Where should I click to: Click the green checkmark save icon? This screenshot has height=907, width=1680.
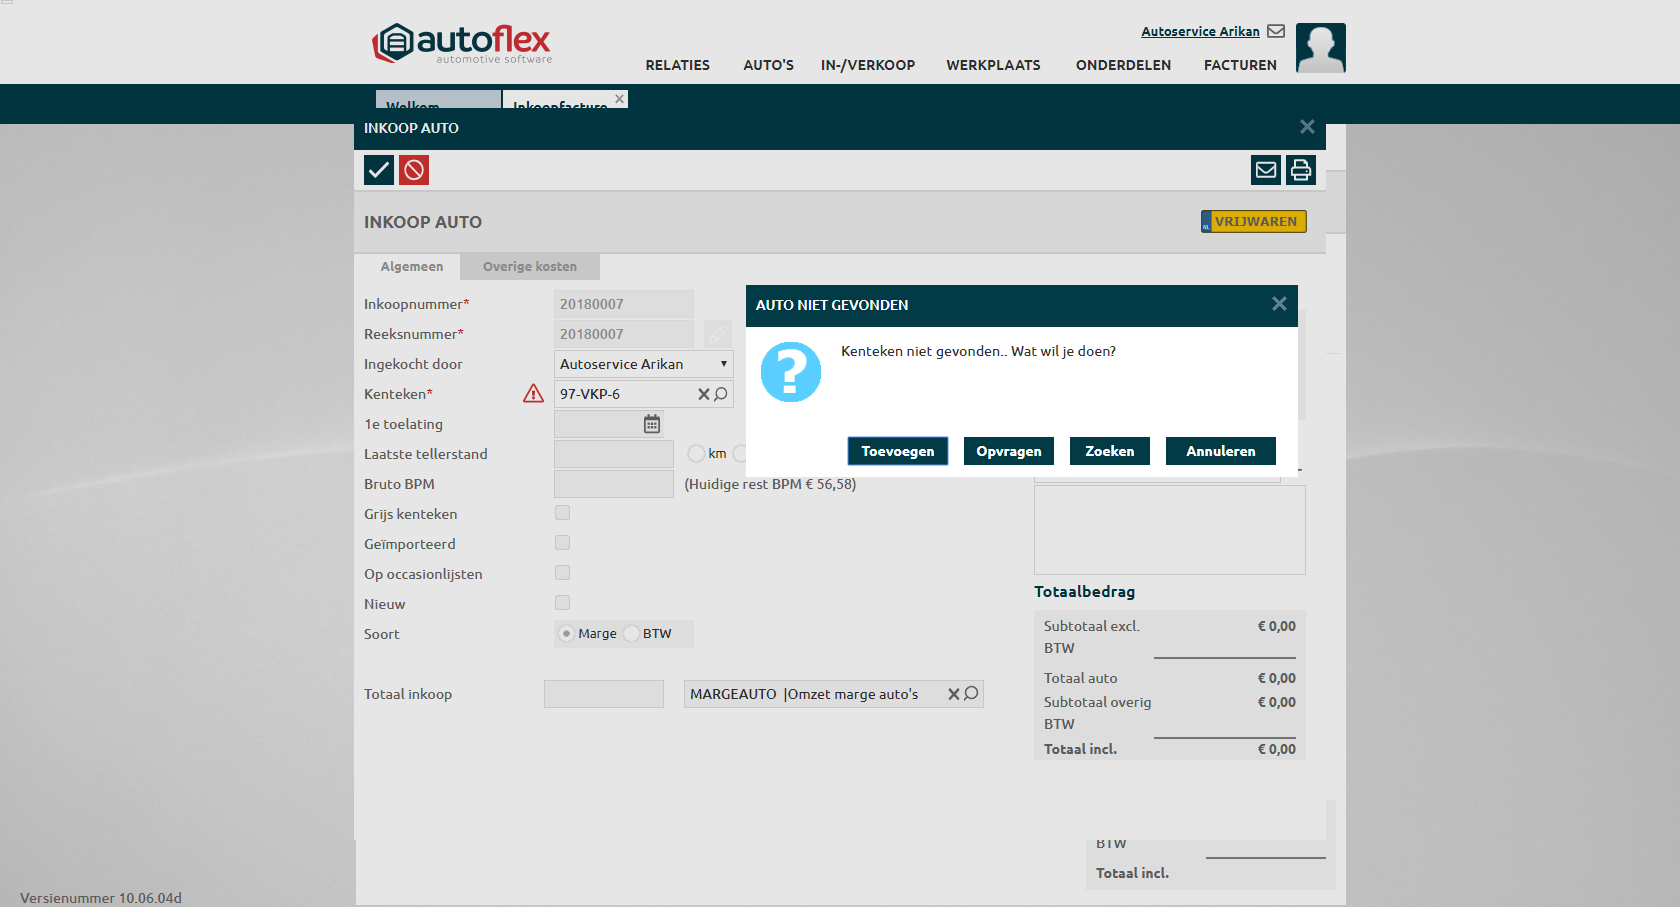coord(378,170)
